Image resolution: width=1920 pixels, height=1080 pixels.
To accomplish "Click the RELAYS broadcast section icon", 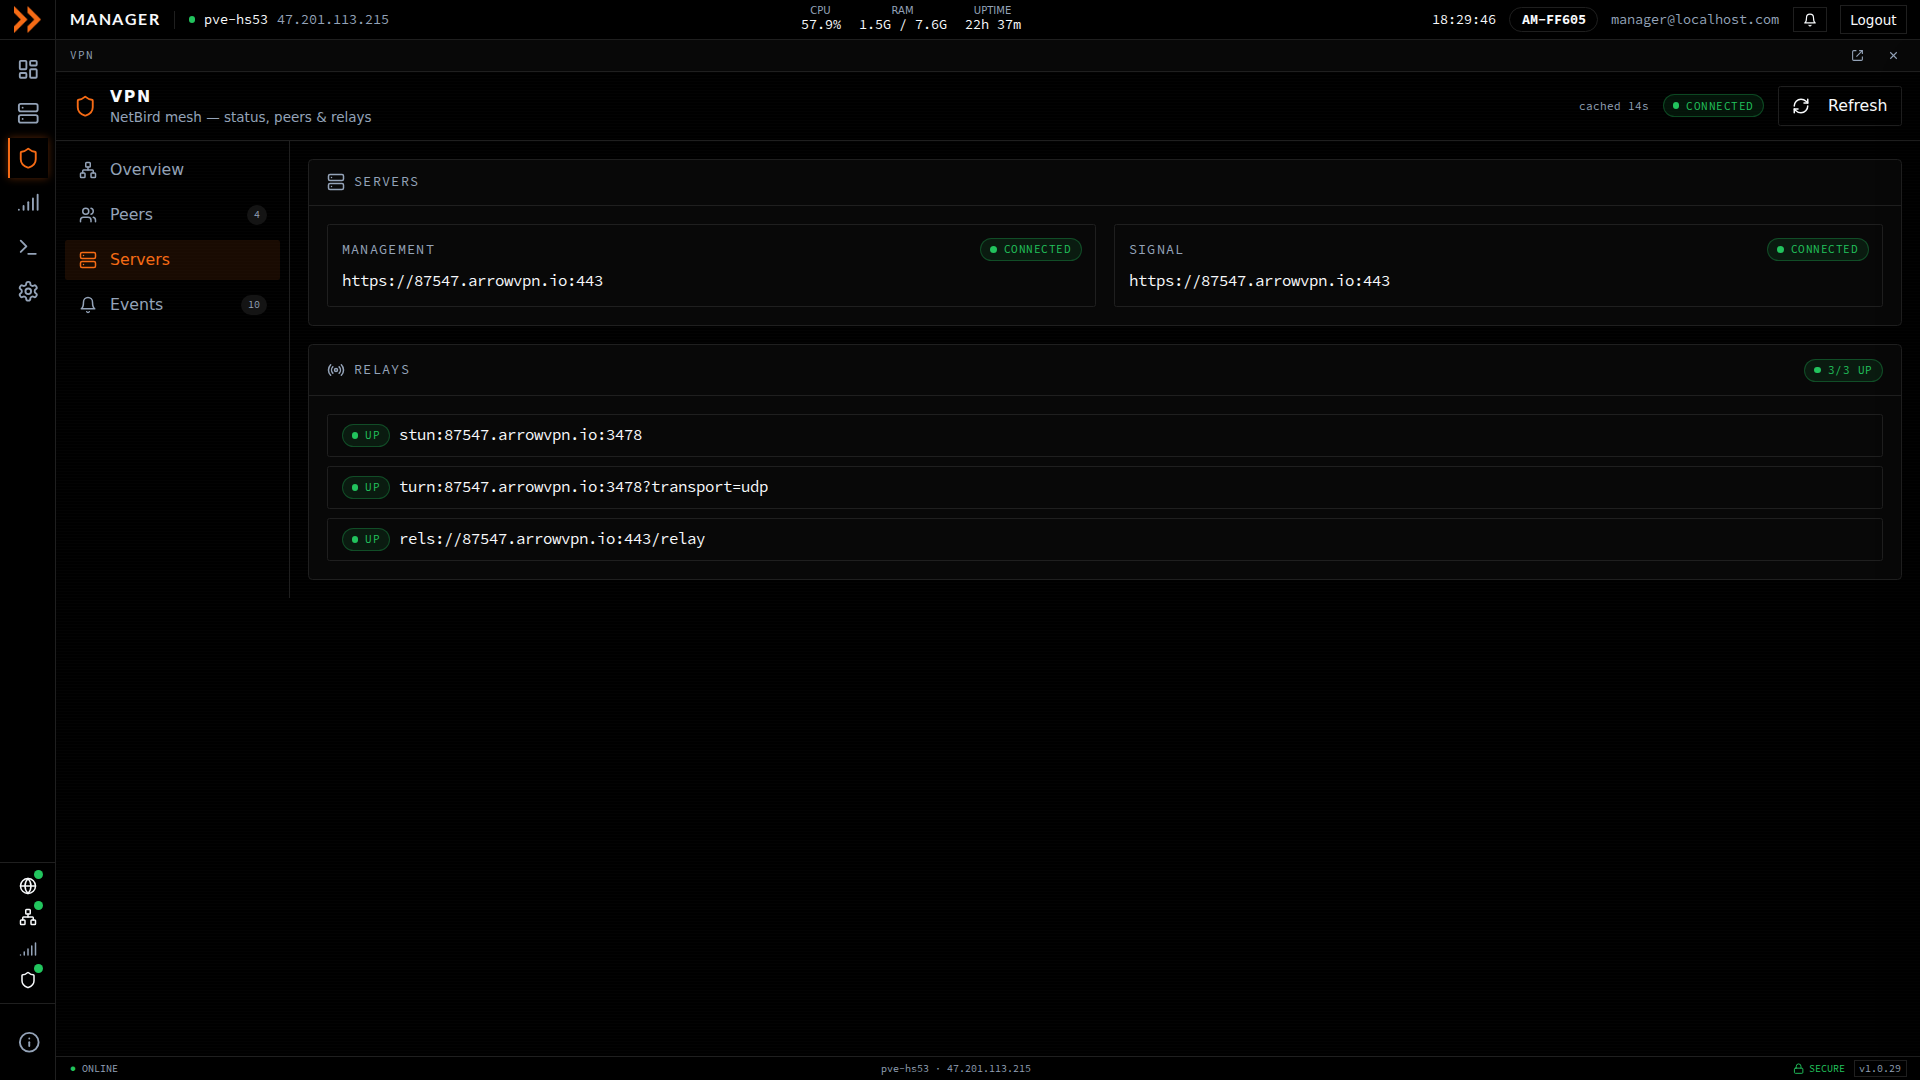I will 336,370.
